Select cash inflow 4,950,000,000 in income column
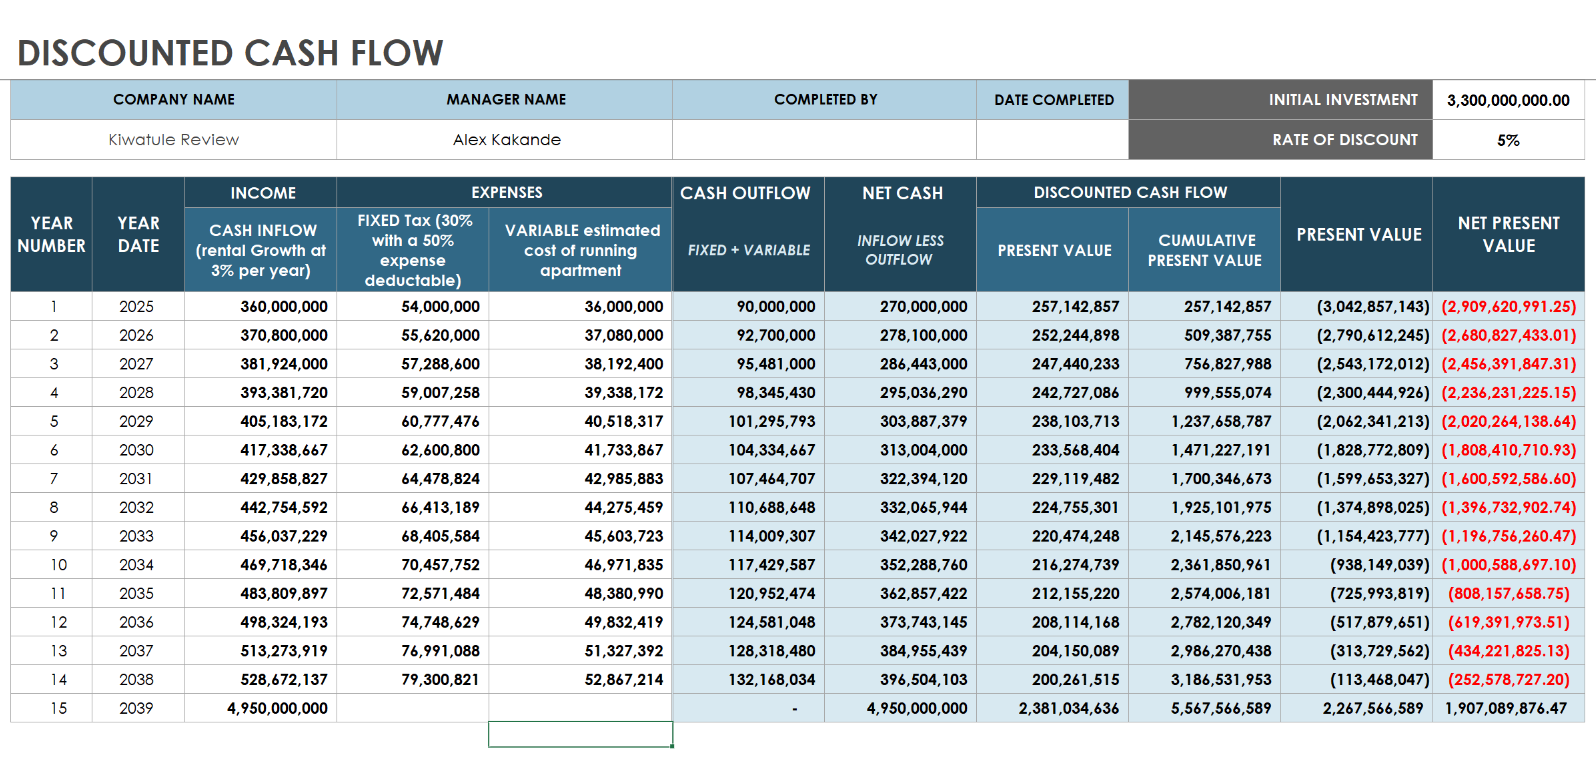The width and height of the screenshot is (1596, 759). (261, 709)
